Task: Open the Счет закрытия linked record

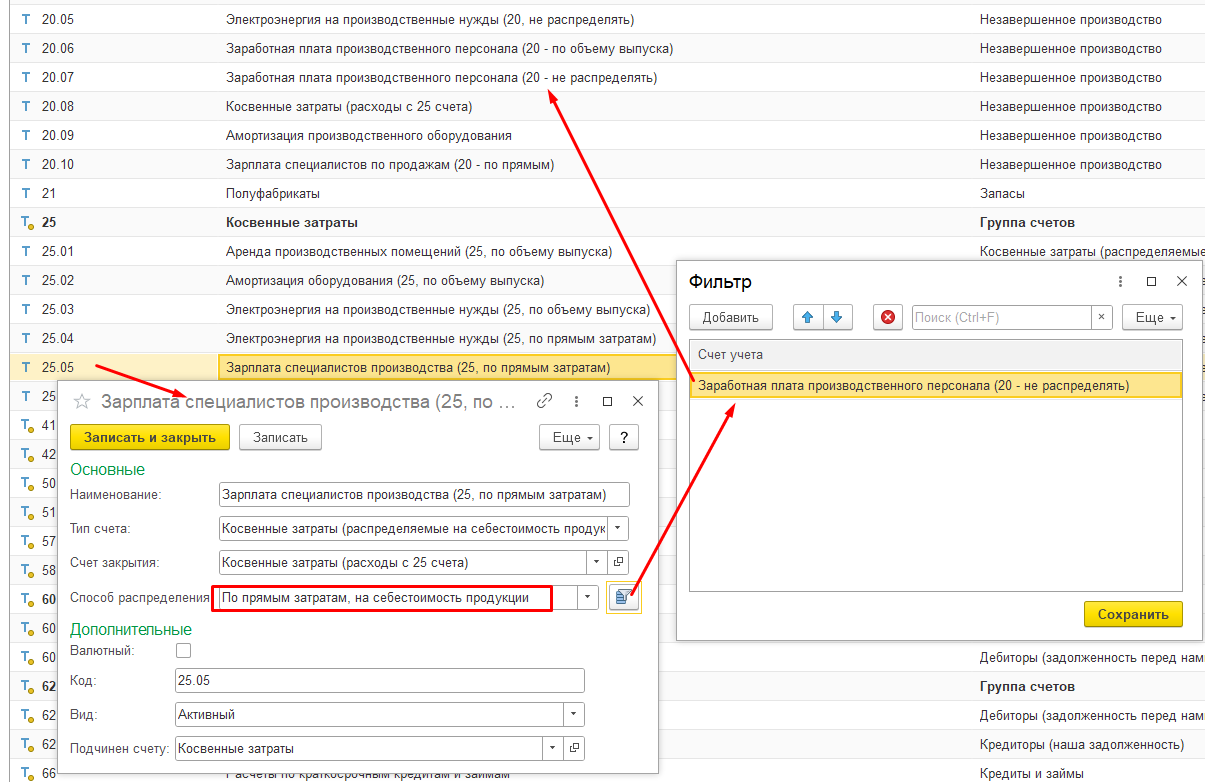Action: click(619, 562)
